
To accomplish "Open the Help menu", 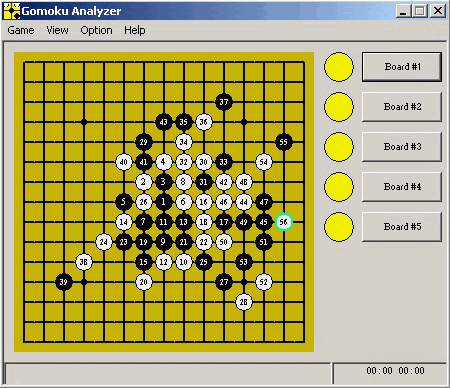I will pos(135,30).
